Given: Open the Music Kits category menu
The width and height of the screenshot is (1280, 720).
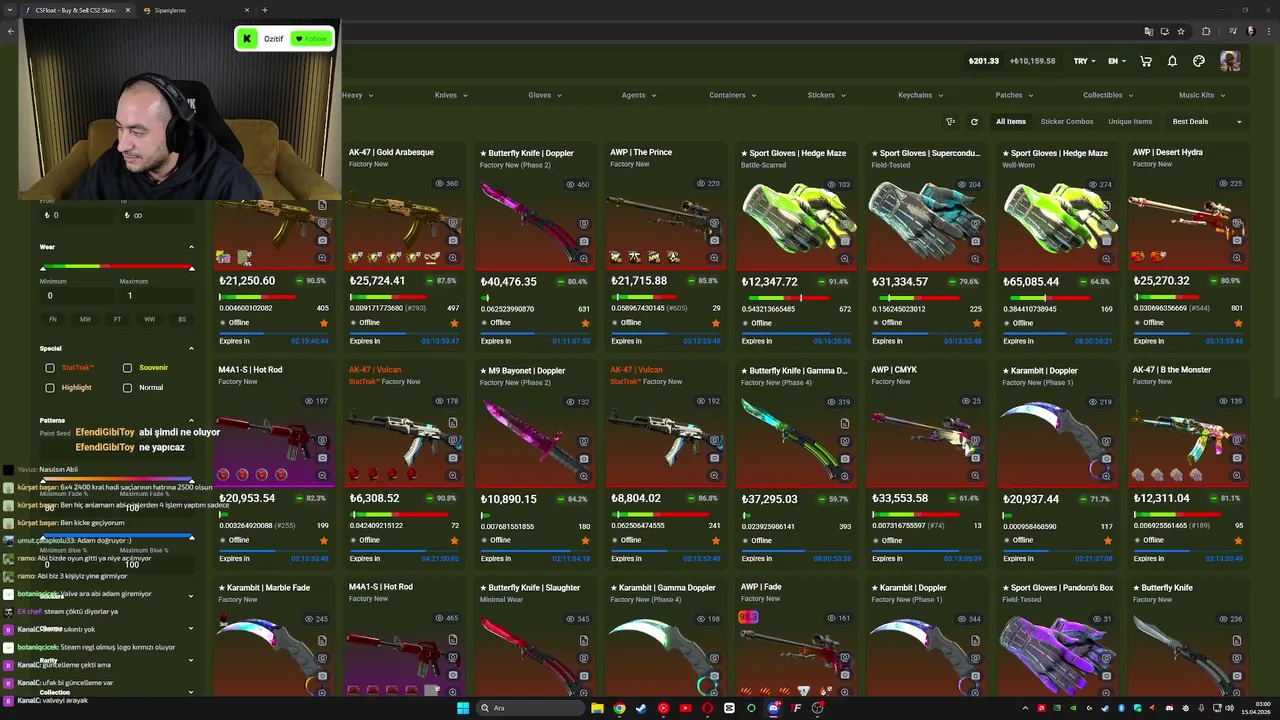Looking at the screenshot, I should (1202, 95).
